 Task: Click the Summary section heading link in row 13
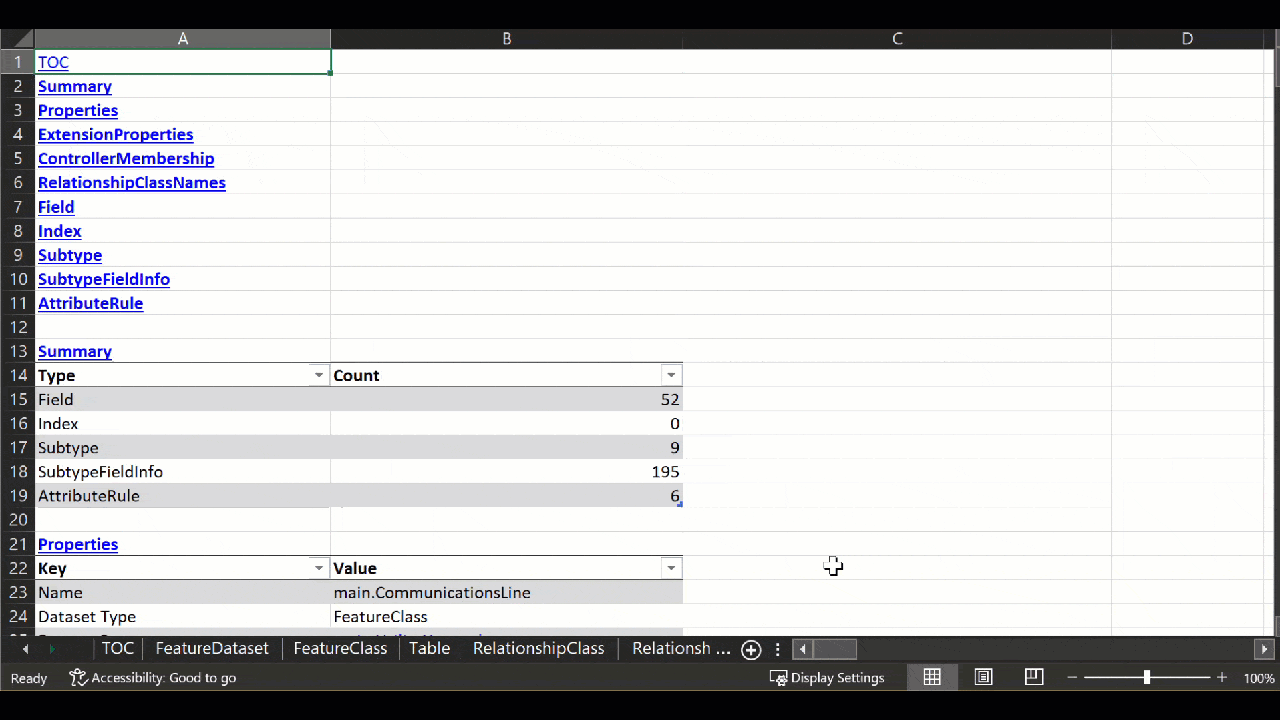point(75,351)
